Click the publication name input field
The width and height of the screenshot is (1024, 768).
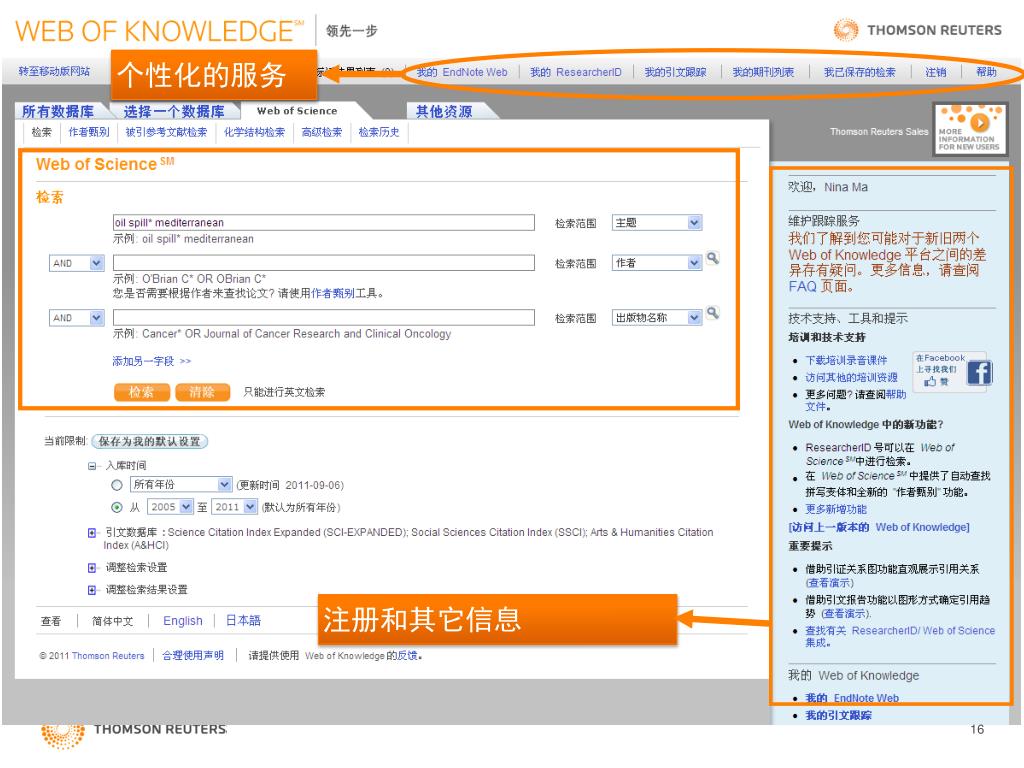(324, 318)
